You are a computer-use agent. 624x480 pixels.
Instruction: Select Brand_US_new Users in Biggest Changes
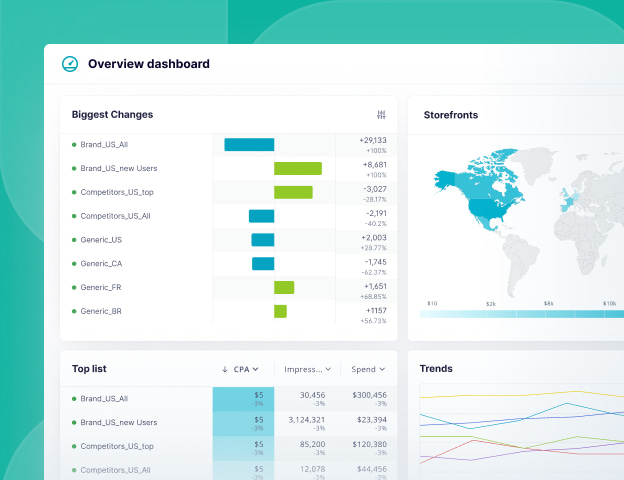(x=118, y=168)
